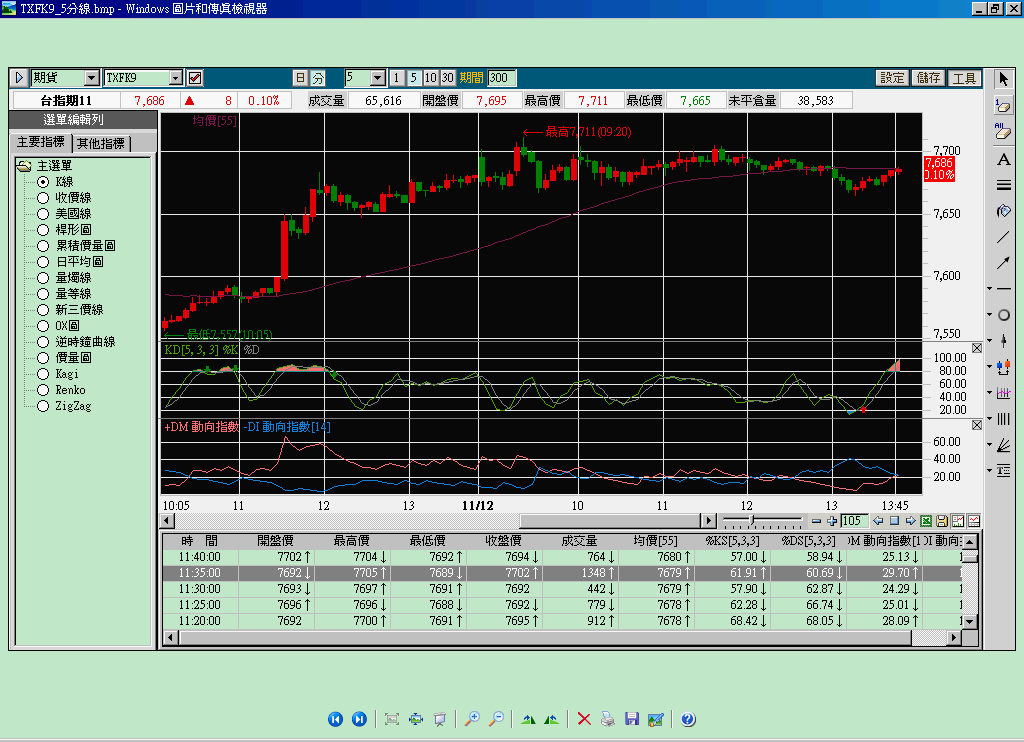Click the Excel export icon below the chart
This screenshot has height=742, width=1024.
926,521
